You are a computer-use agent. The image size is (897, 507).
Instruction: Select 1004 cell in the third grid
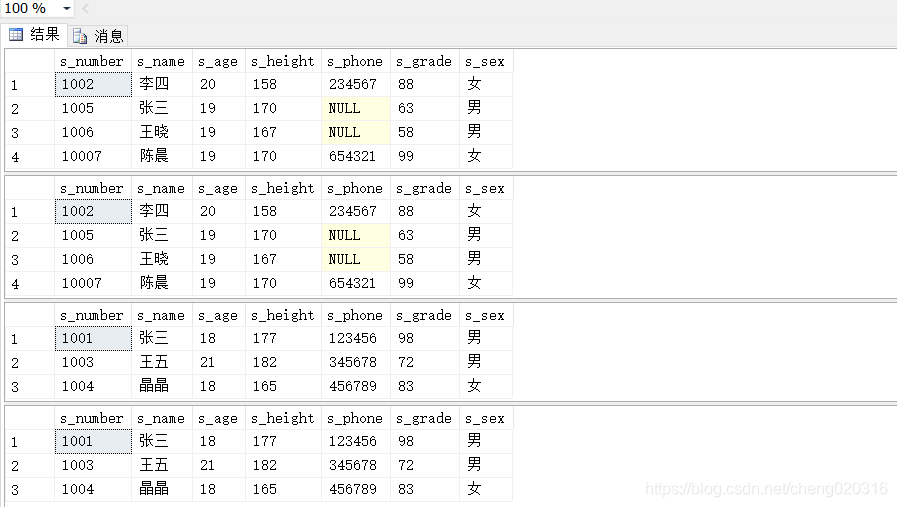click(x=93, y=387)
